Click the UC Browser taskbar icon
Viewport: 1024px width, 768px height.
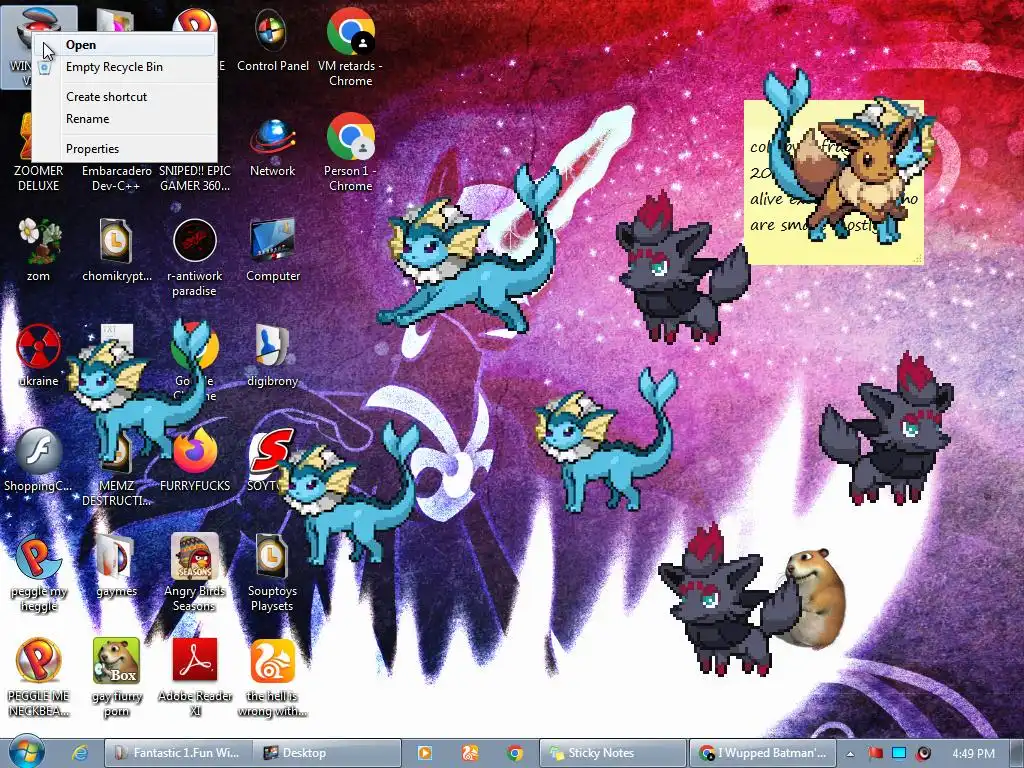coord(470,753)
